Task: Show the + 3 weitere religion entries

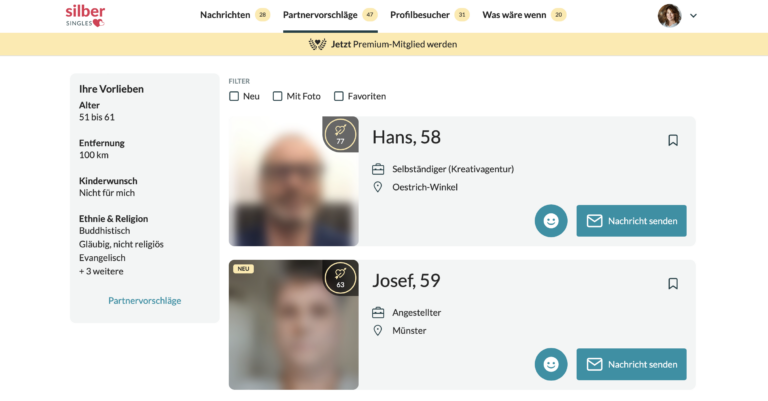Action: (101, 271)
